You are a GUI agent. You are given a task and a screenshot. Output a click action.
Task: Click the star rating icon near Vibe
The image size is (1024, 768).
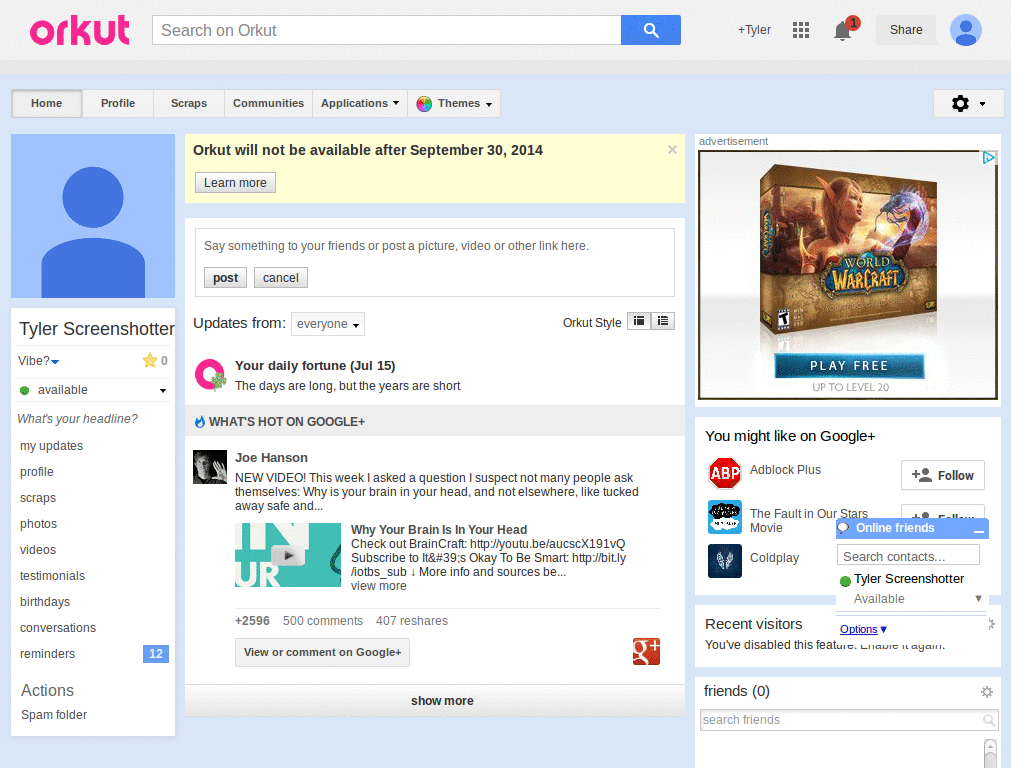coord(150,360)
